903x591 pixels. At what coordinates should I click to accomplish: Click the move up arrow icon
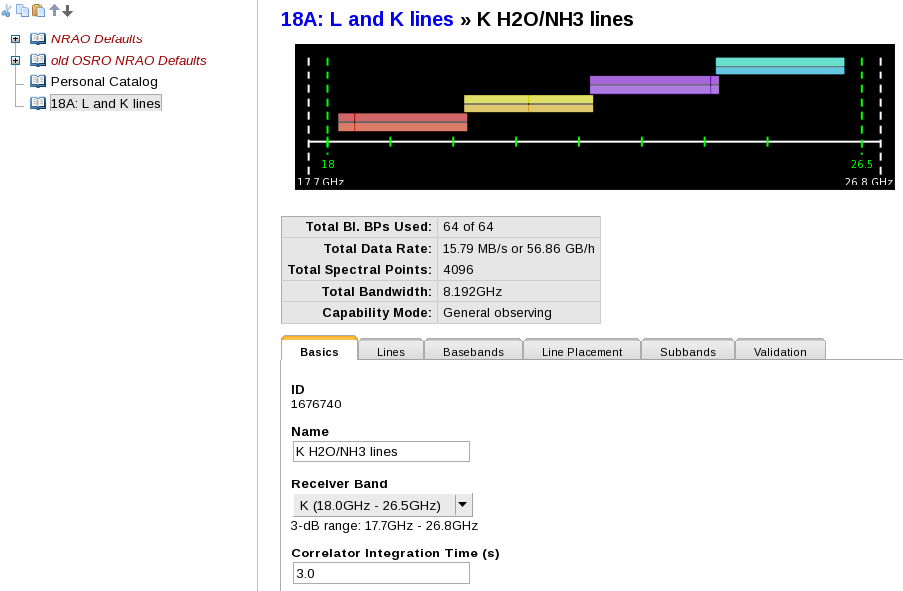click(55, 10)
